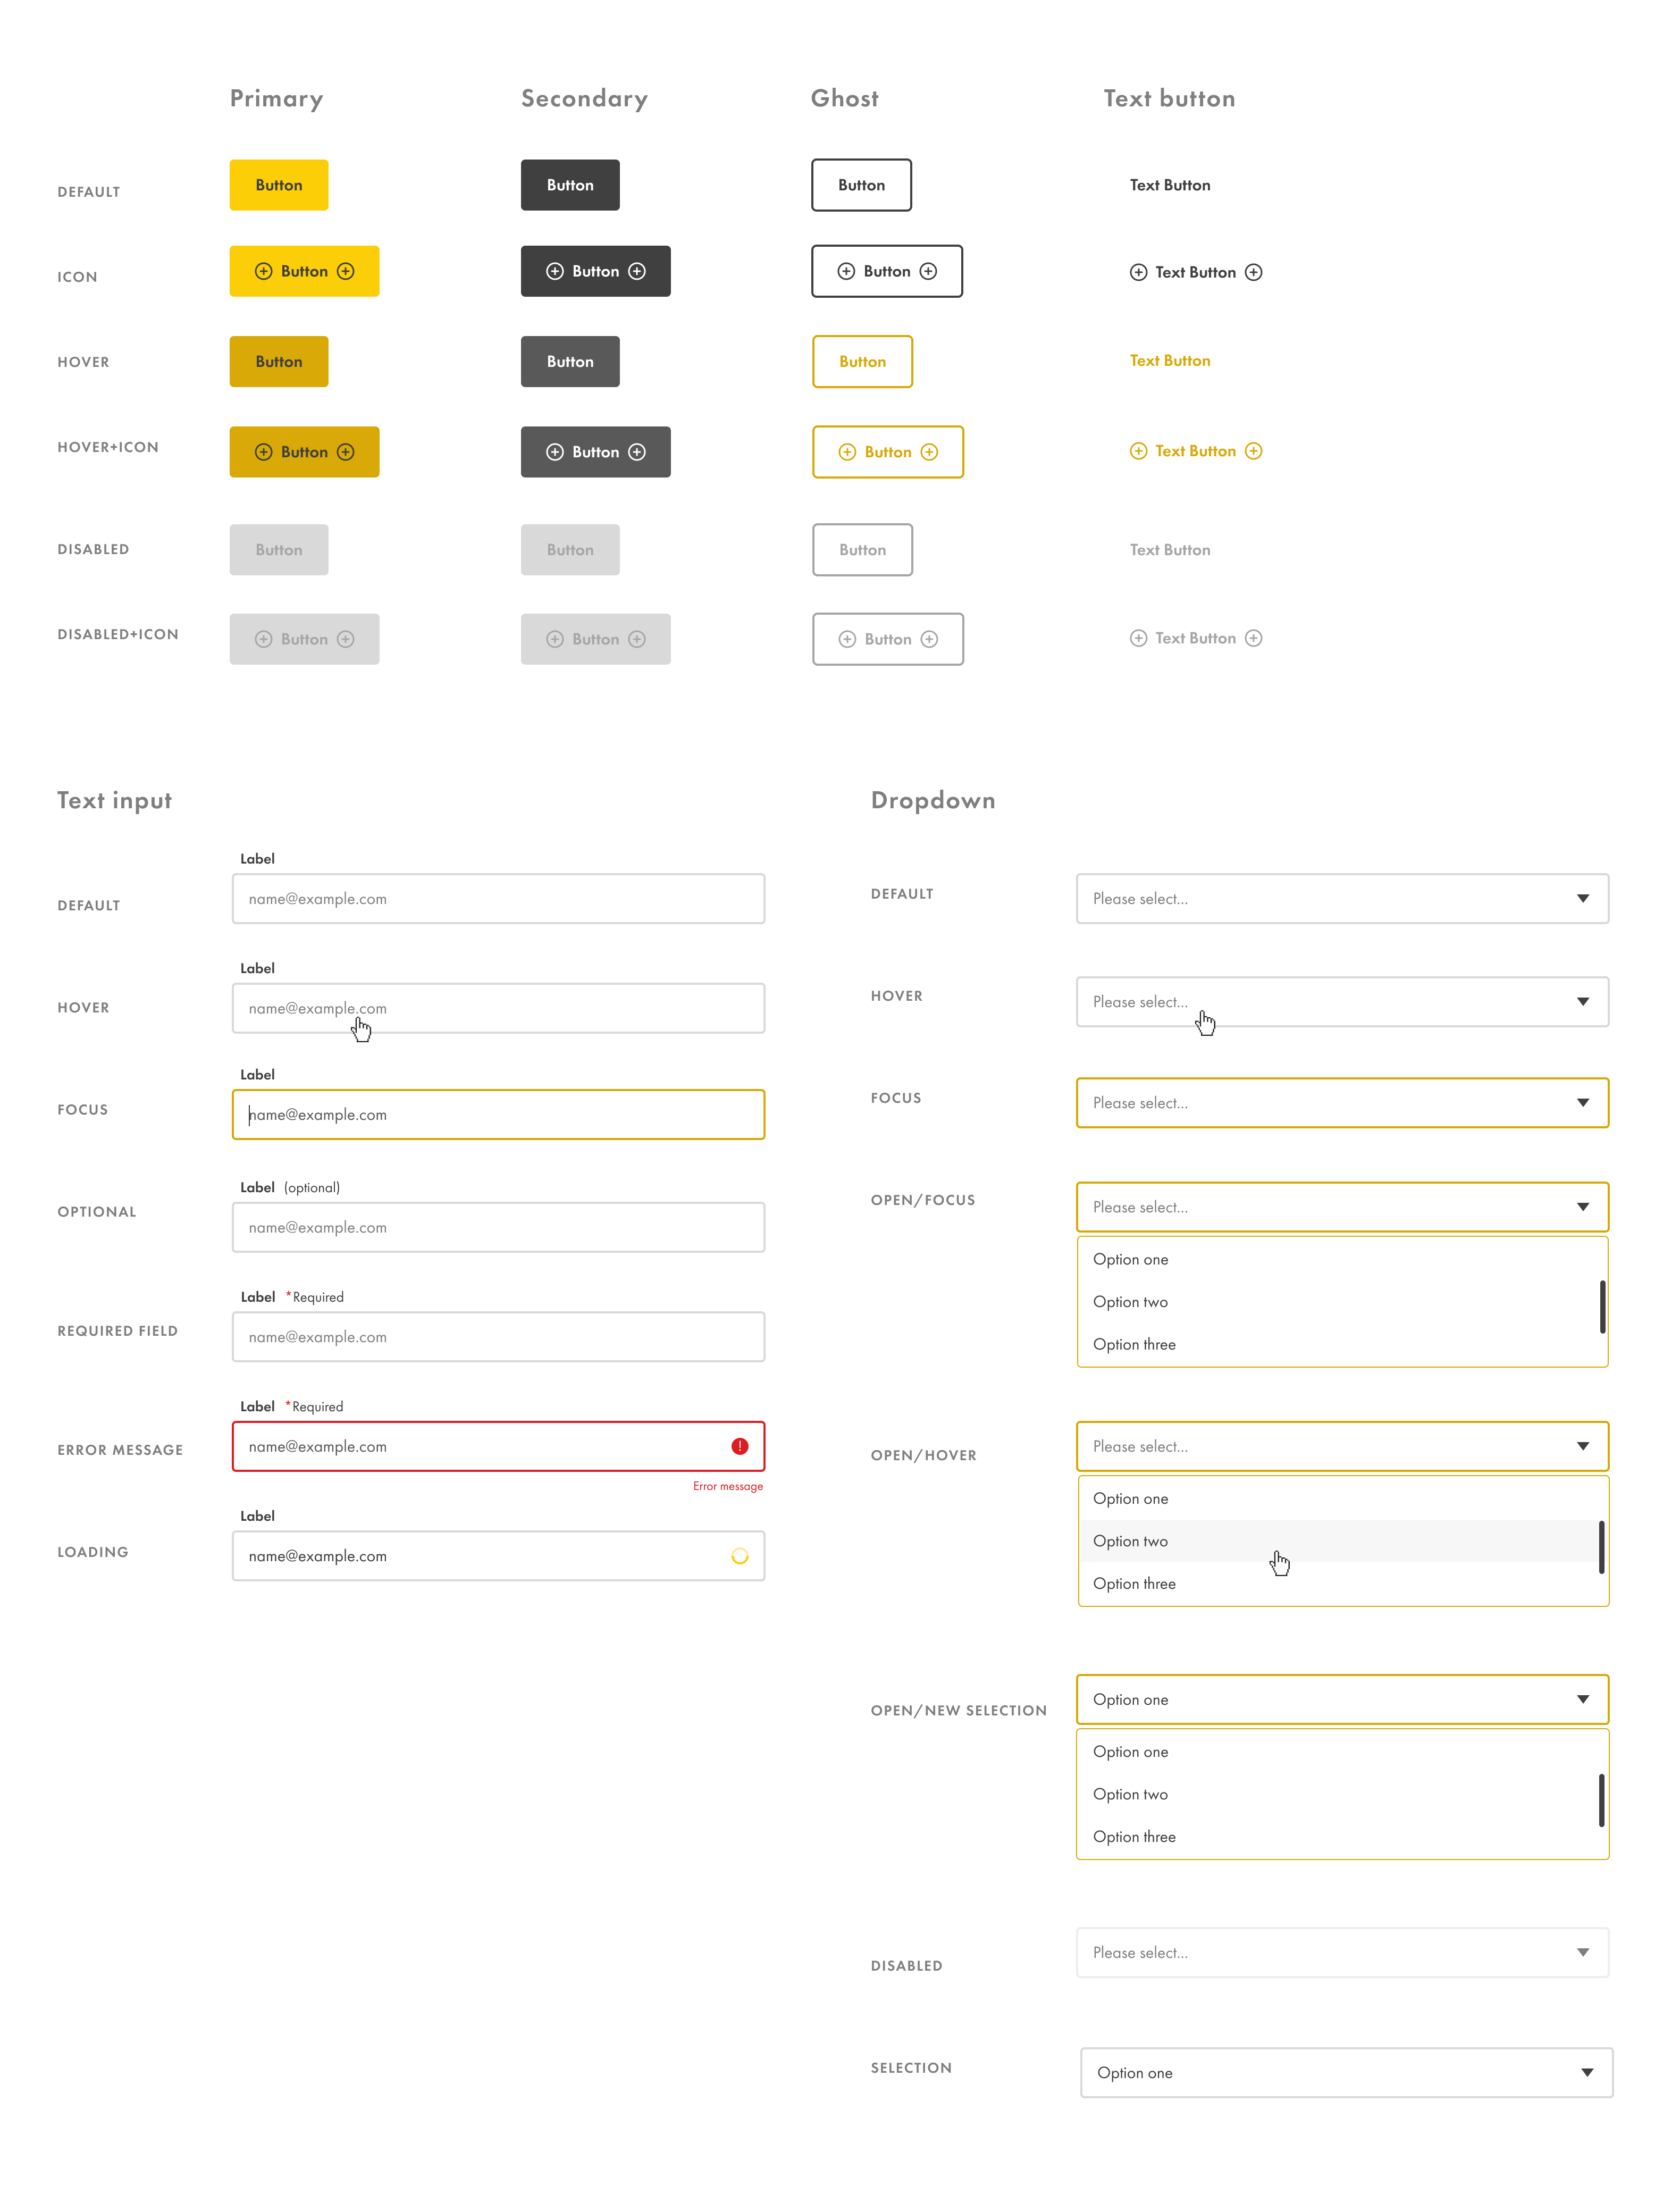Click right plus icon of disabled Text Button
The height and width of the screenshot is (2211, 1680).
(x=1253, y=638)
